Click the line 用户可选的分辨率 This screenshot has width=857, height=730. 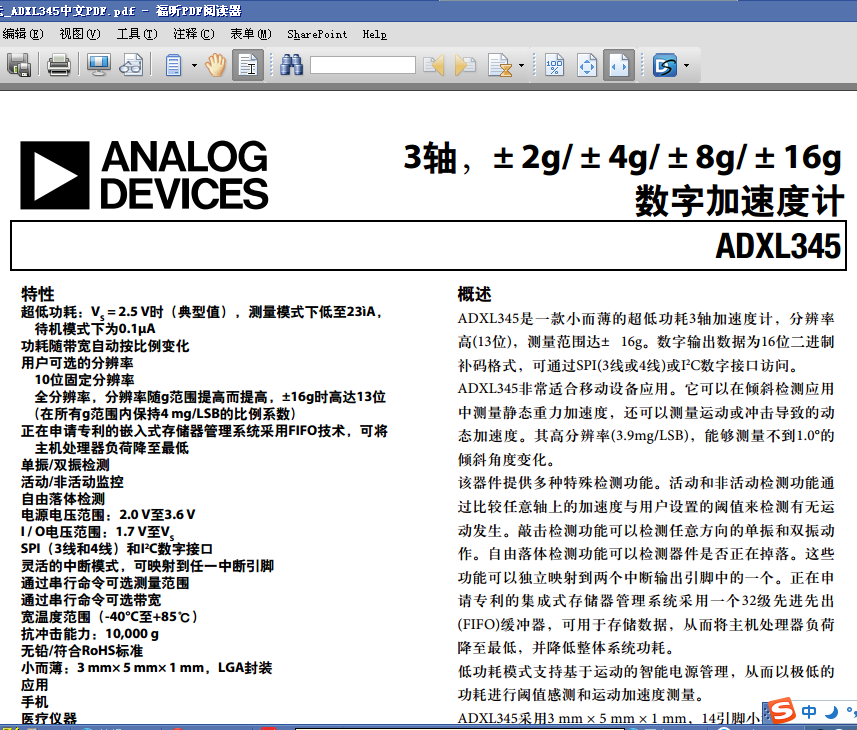pos(77,363)
